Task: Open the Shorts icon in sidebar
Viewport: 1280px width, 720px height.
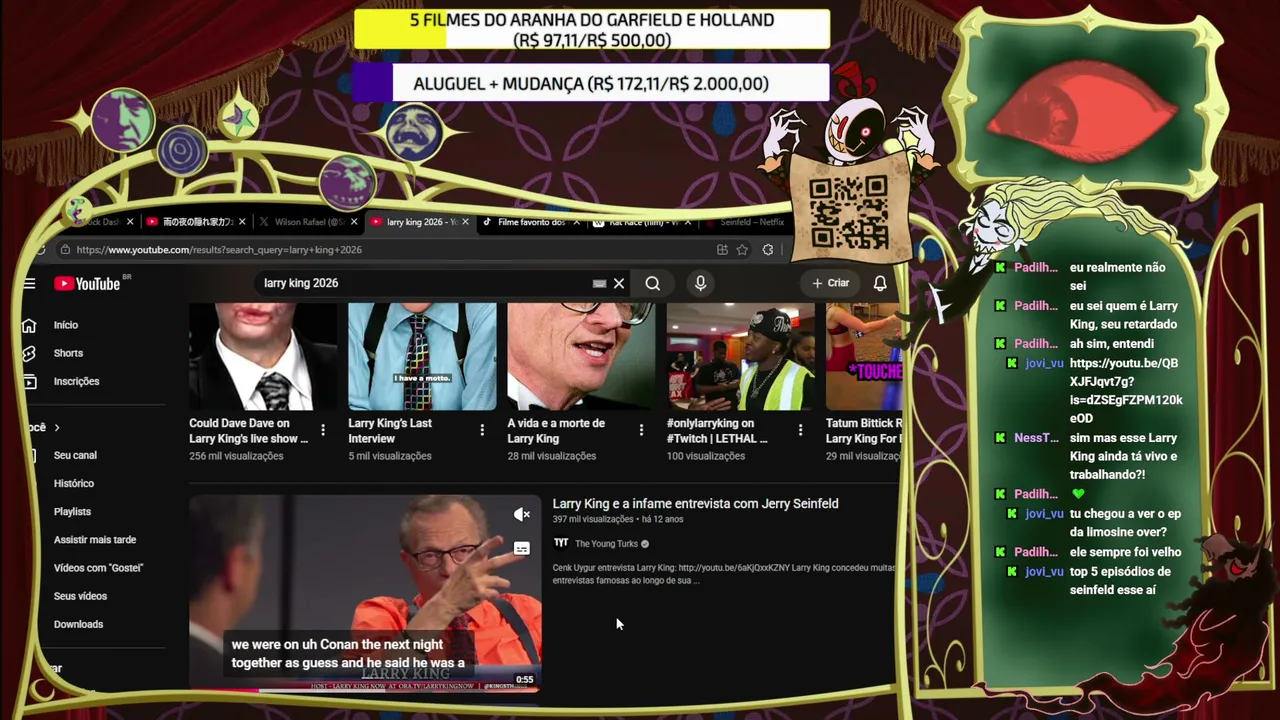Action: (x=29, y=353)
